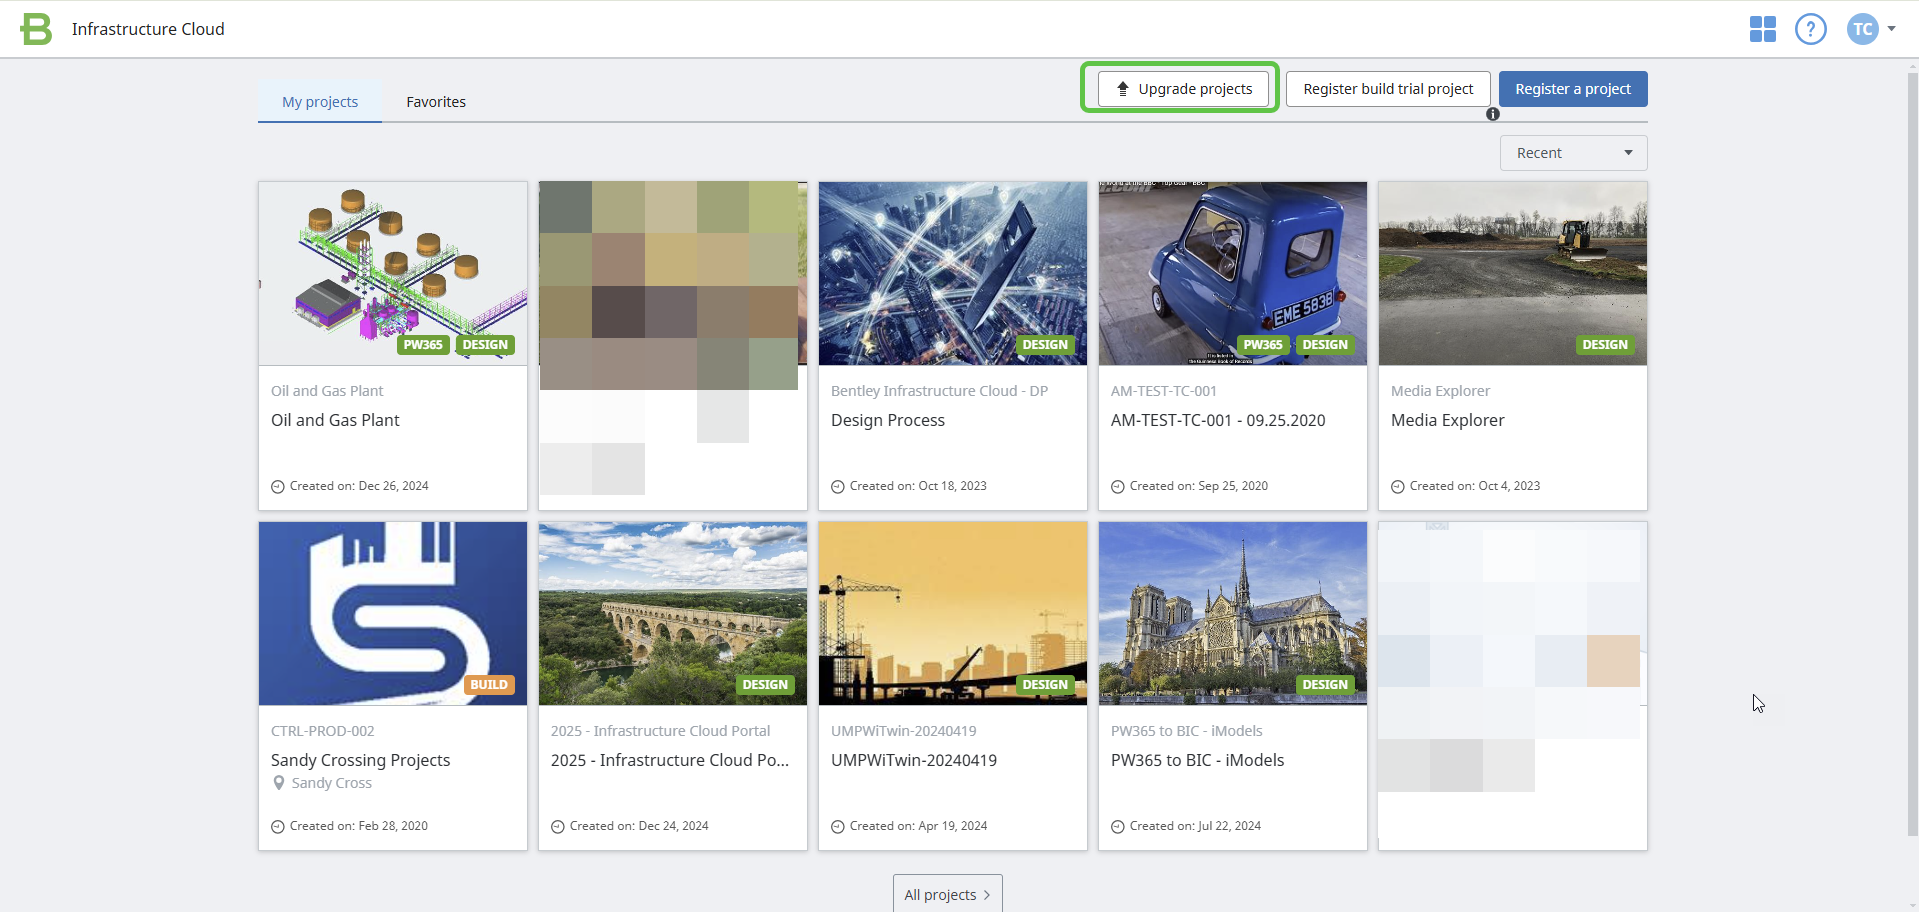
Task: Click DESIGN badge on 2025 Infrastructure Cloud card
Action: (765, 685)
